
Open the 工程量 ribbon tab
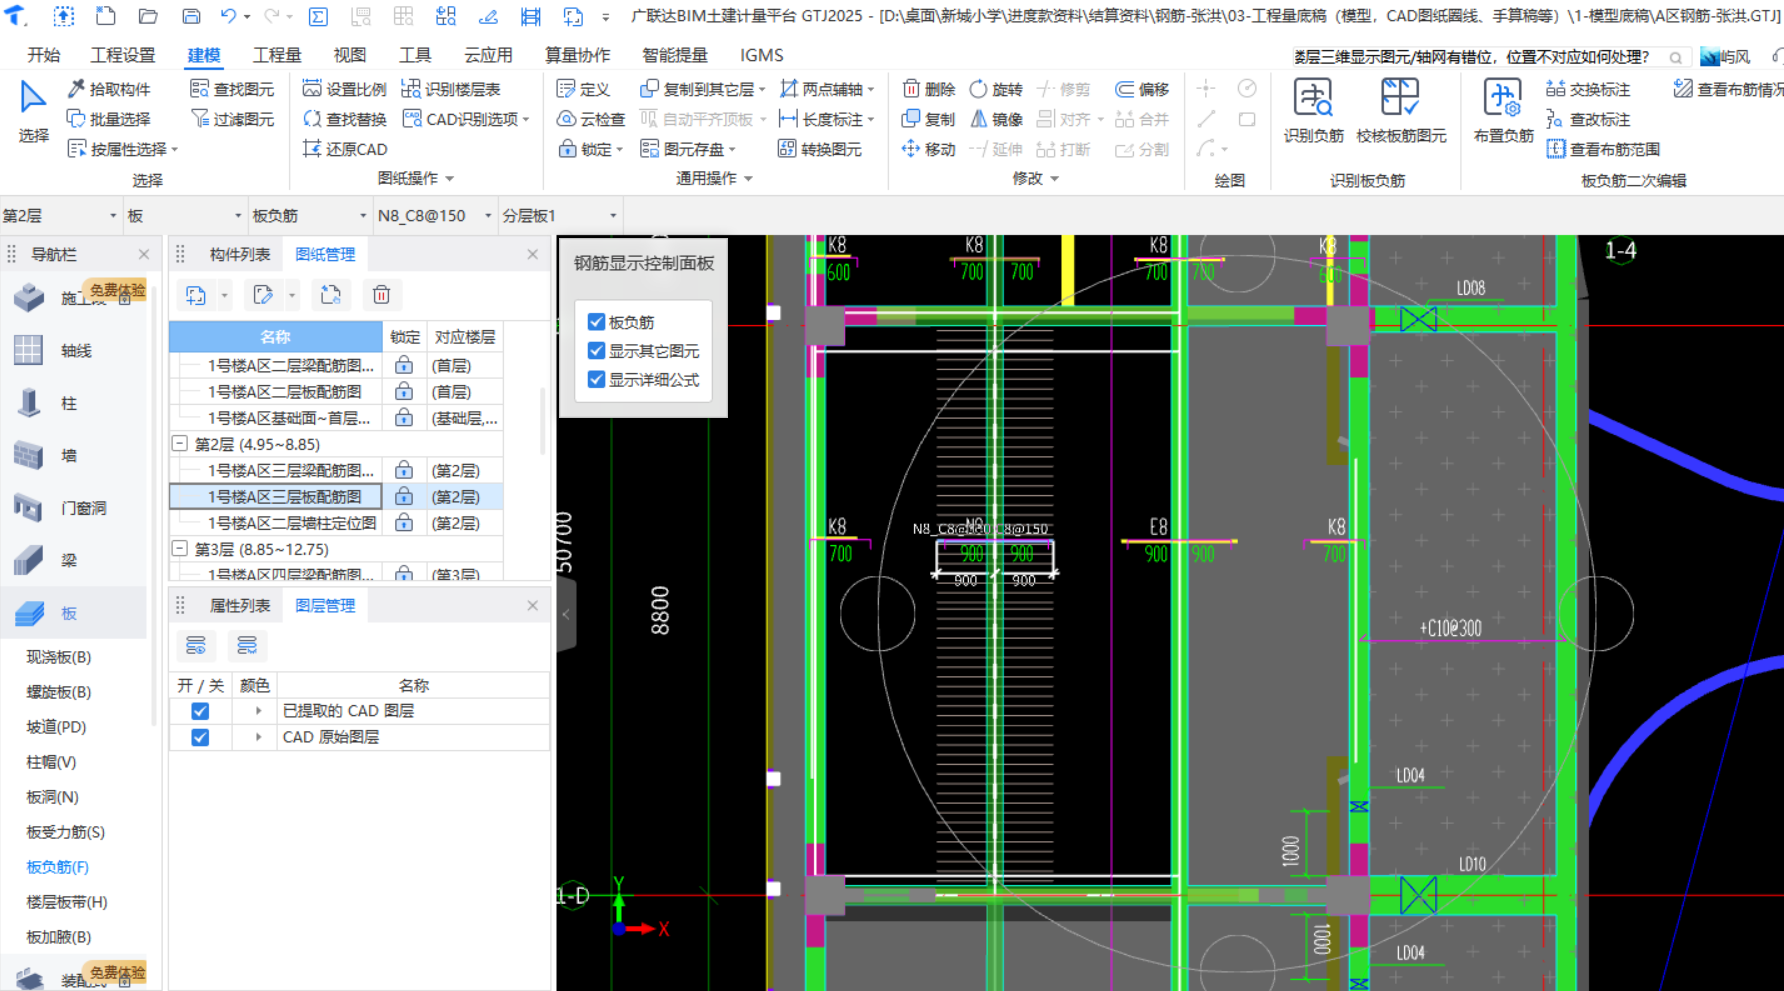(277, 55)
